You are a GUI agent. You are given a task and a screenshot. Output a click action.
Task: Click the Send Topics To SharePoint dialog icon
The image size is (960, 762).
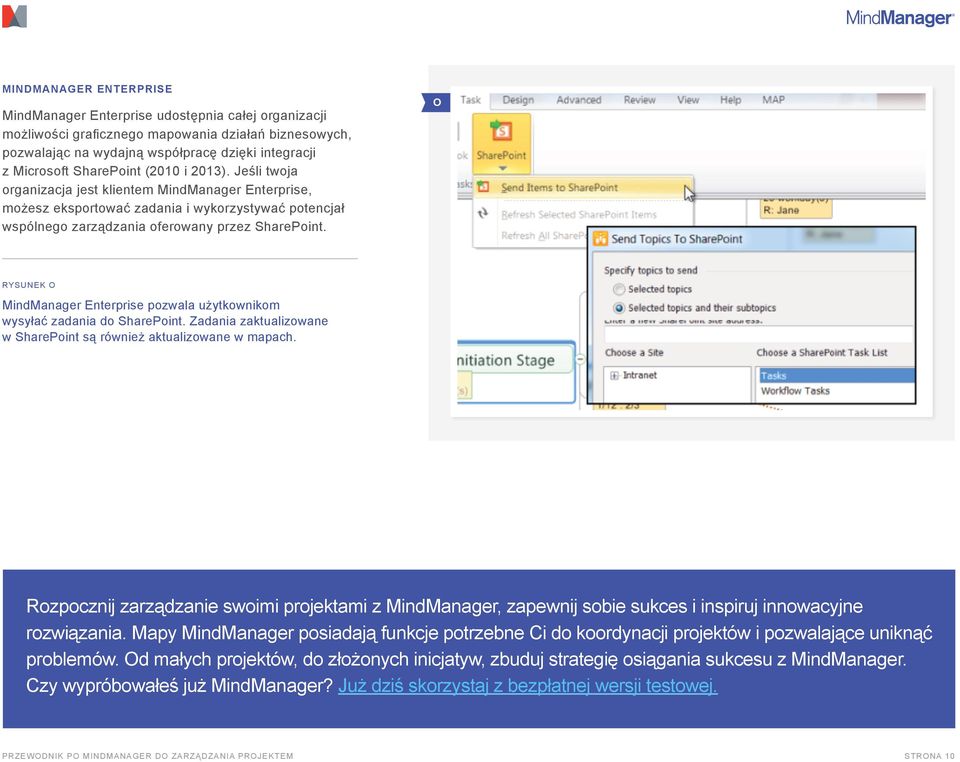pos(601,239)
